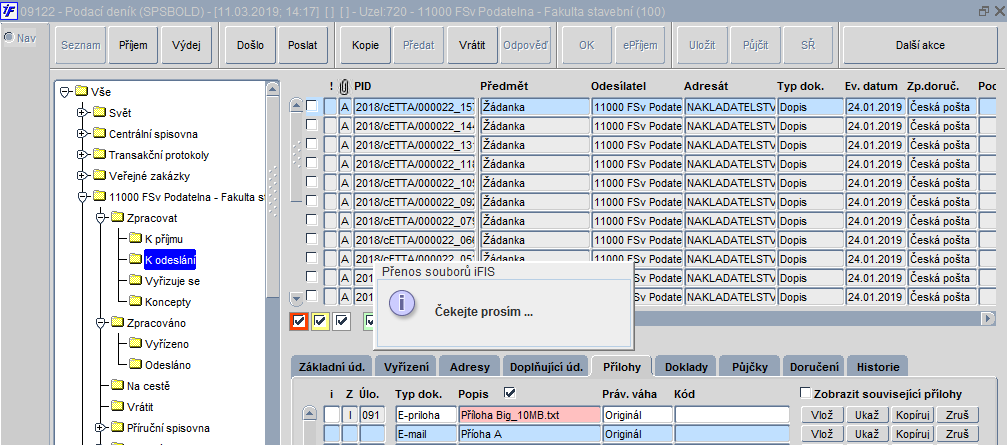Switch to the Vyřízení tab
Screen dimensions: 1007x445
point(406,367)
